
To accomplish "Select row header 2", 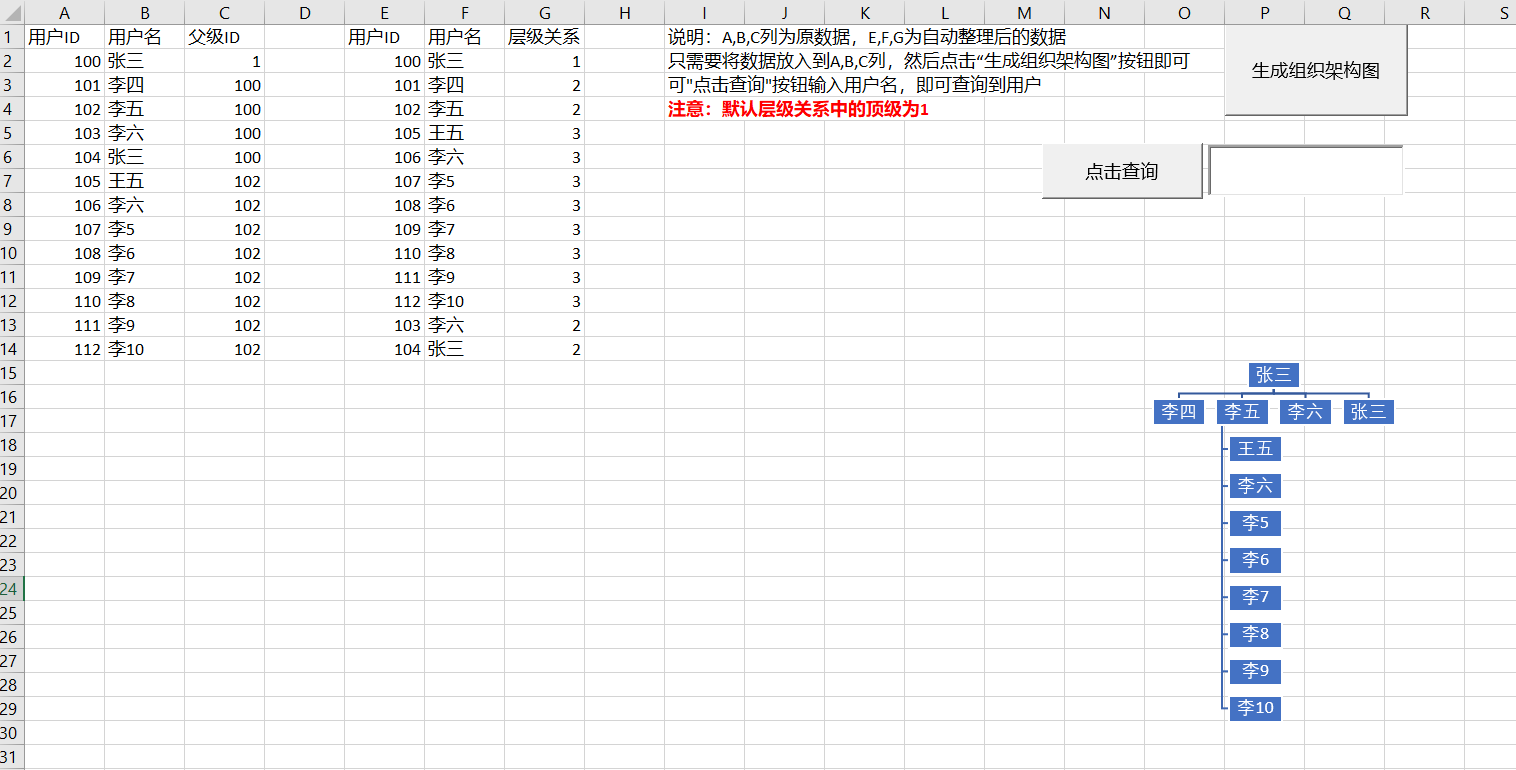I will tap(11, 60).
